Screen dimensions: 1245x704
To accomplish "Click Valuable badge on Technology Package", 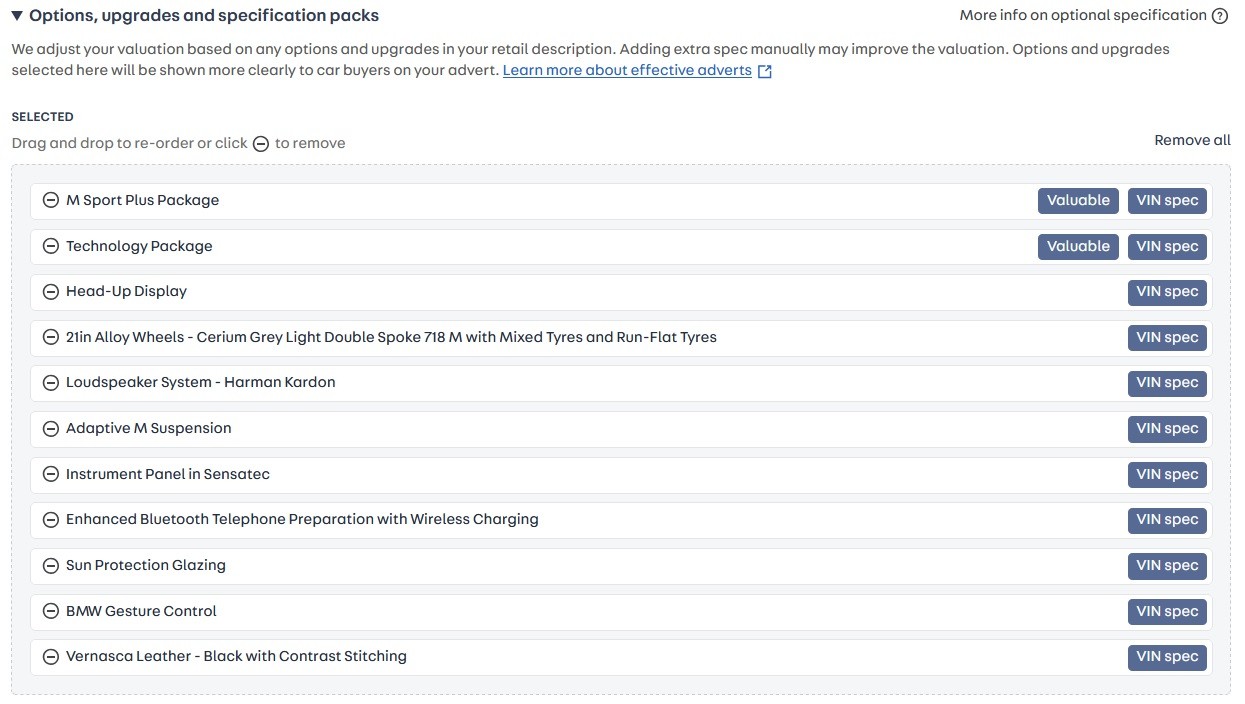I will (1077, 247).
